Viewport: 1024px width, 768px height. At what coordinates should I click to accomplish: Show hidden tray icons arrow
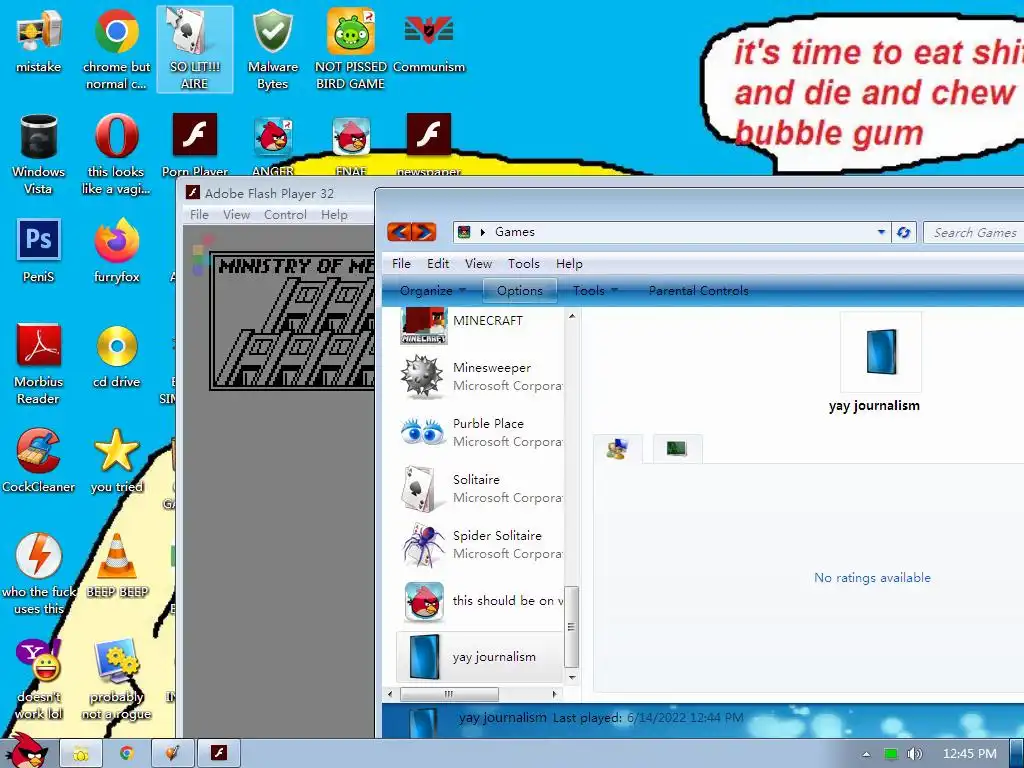click(867, 754)
